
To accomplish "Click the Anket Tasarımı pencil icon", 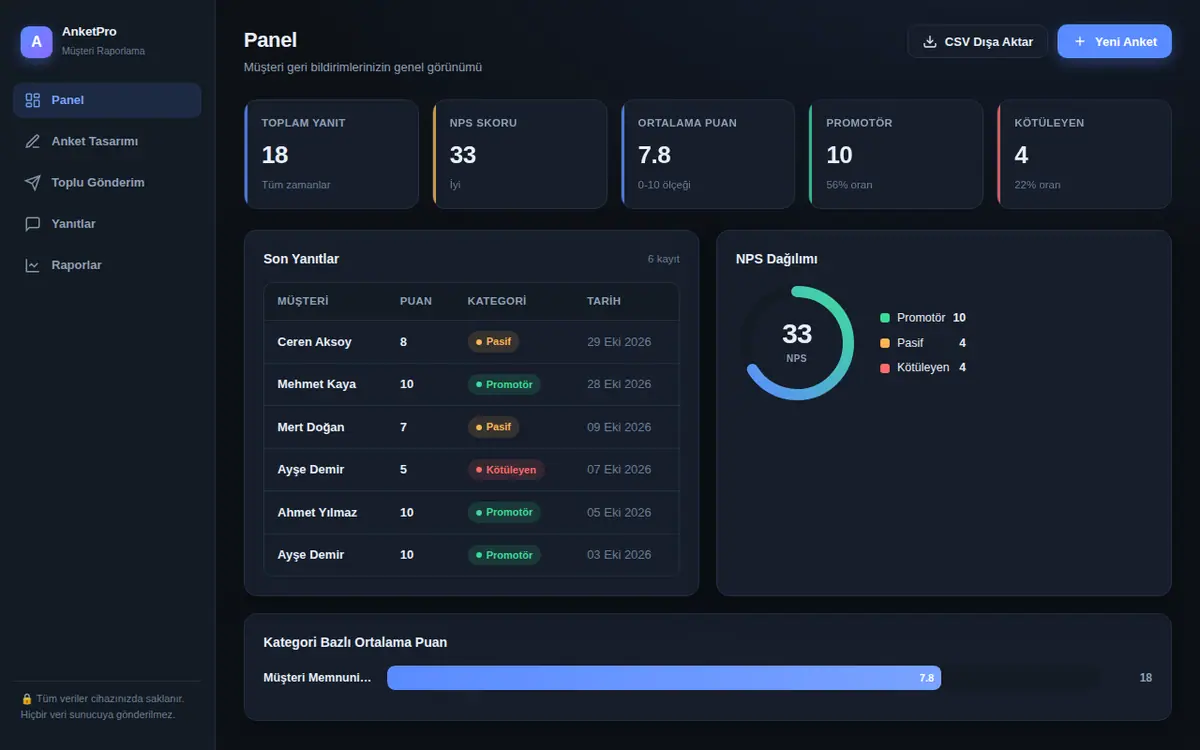I will 33,141.
